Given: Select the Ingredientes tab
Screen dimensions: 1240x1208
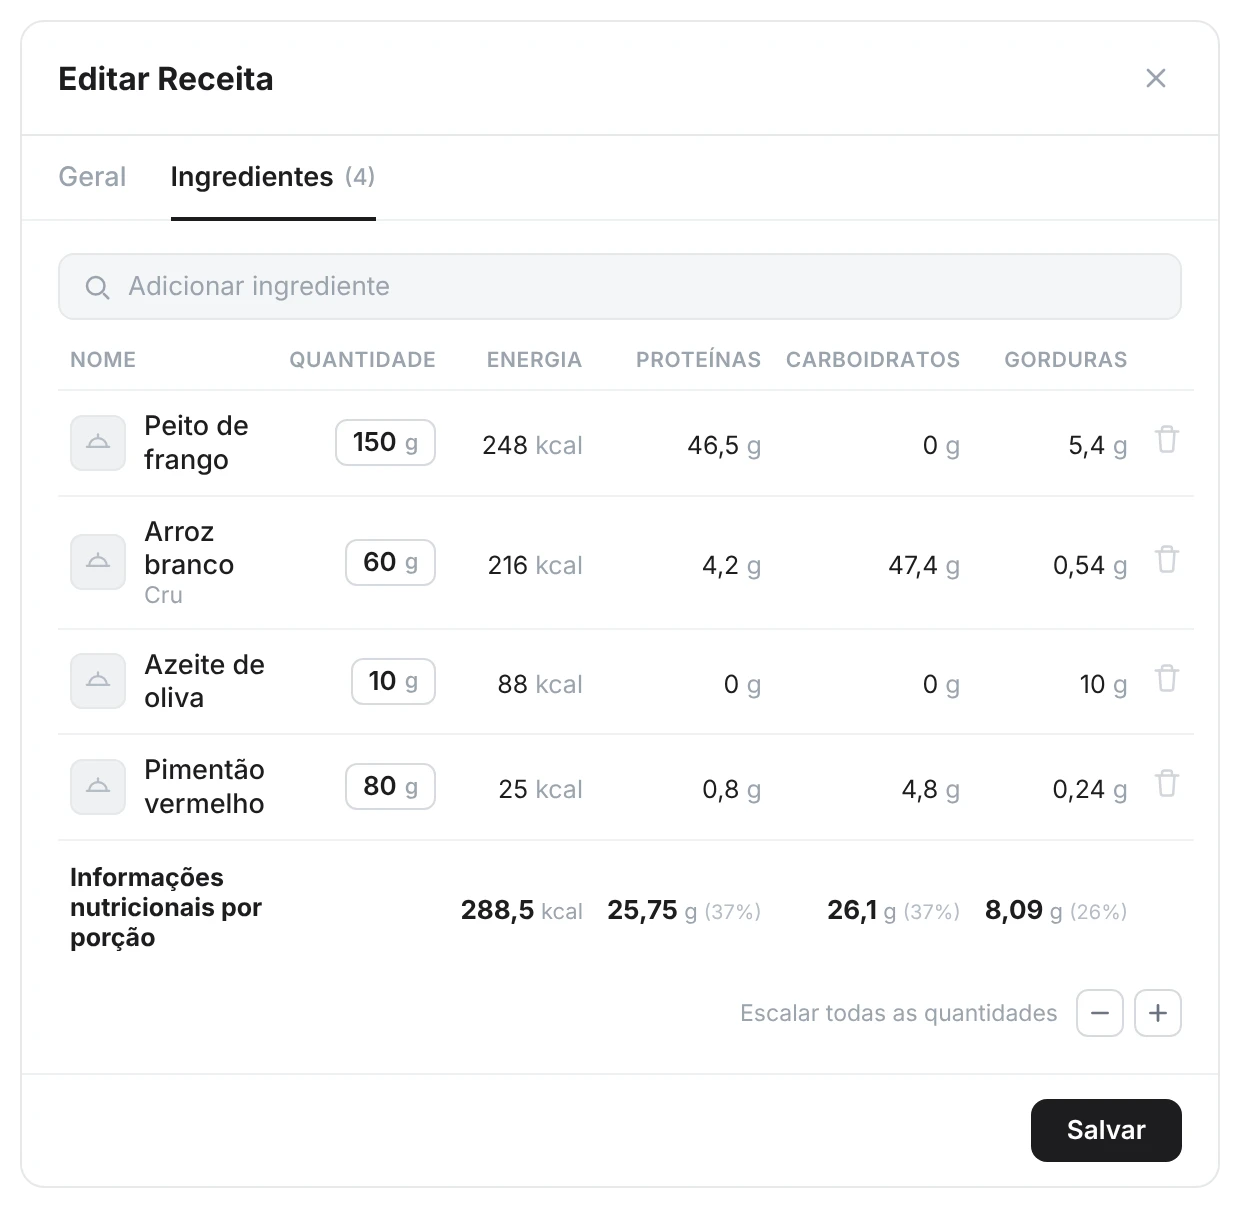Looking at the screenshot, I should click(x=273, y=177).
